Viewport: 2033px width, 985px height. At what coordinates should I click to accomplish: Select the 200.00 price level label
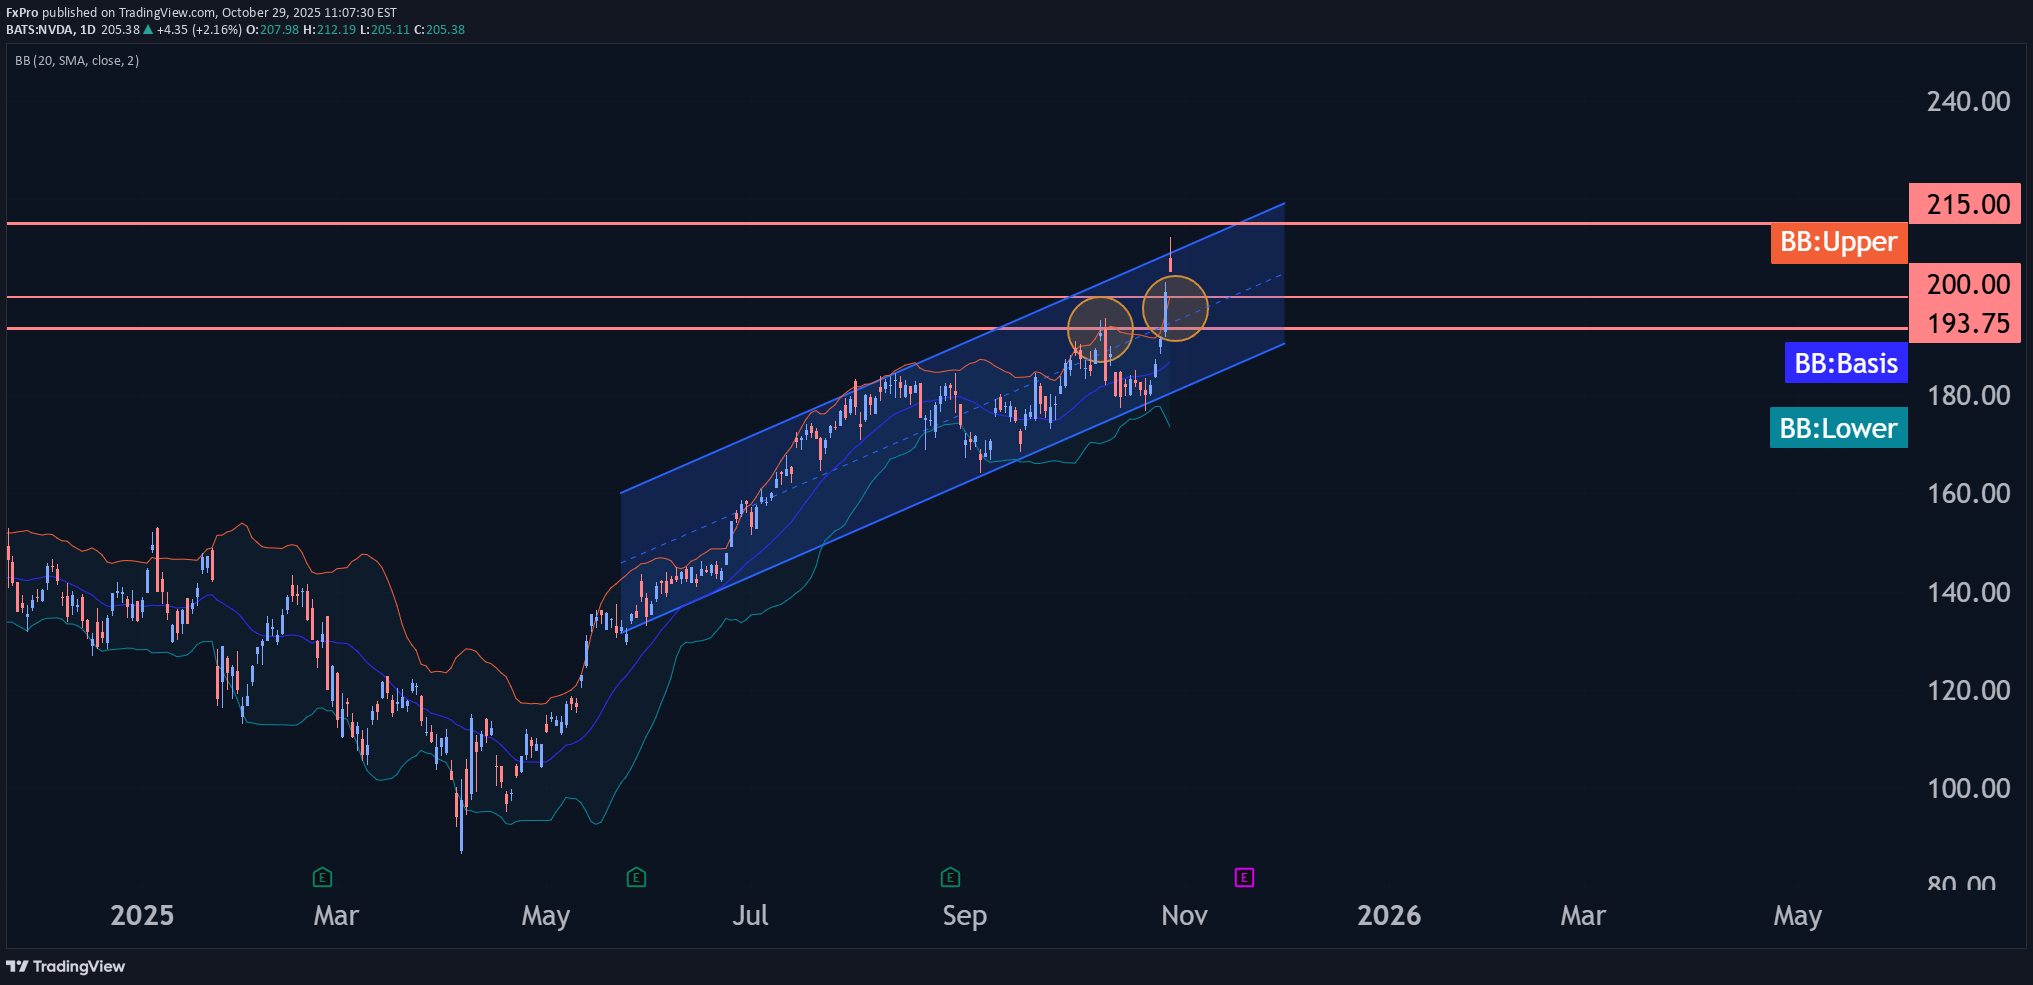pos(1967,284)
